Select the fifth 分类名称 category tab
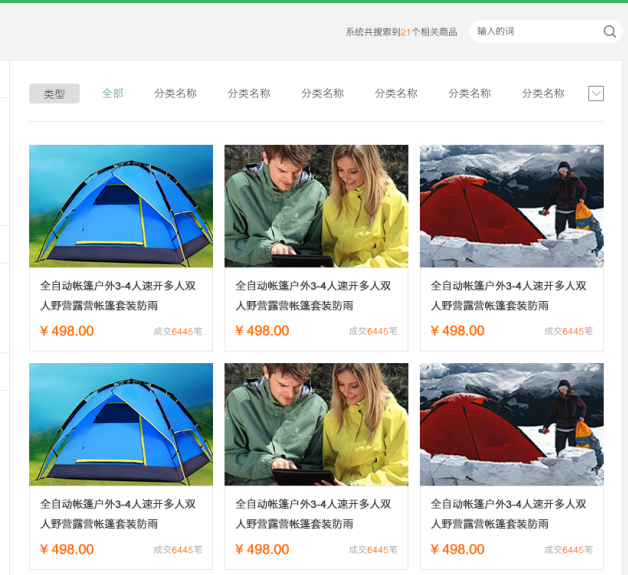 (x=469, y=93)
